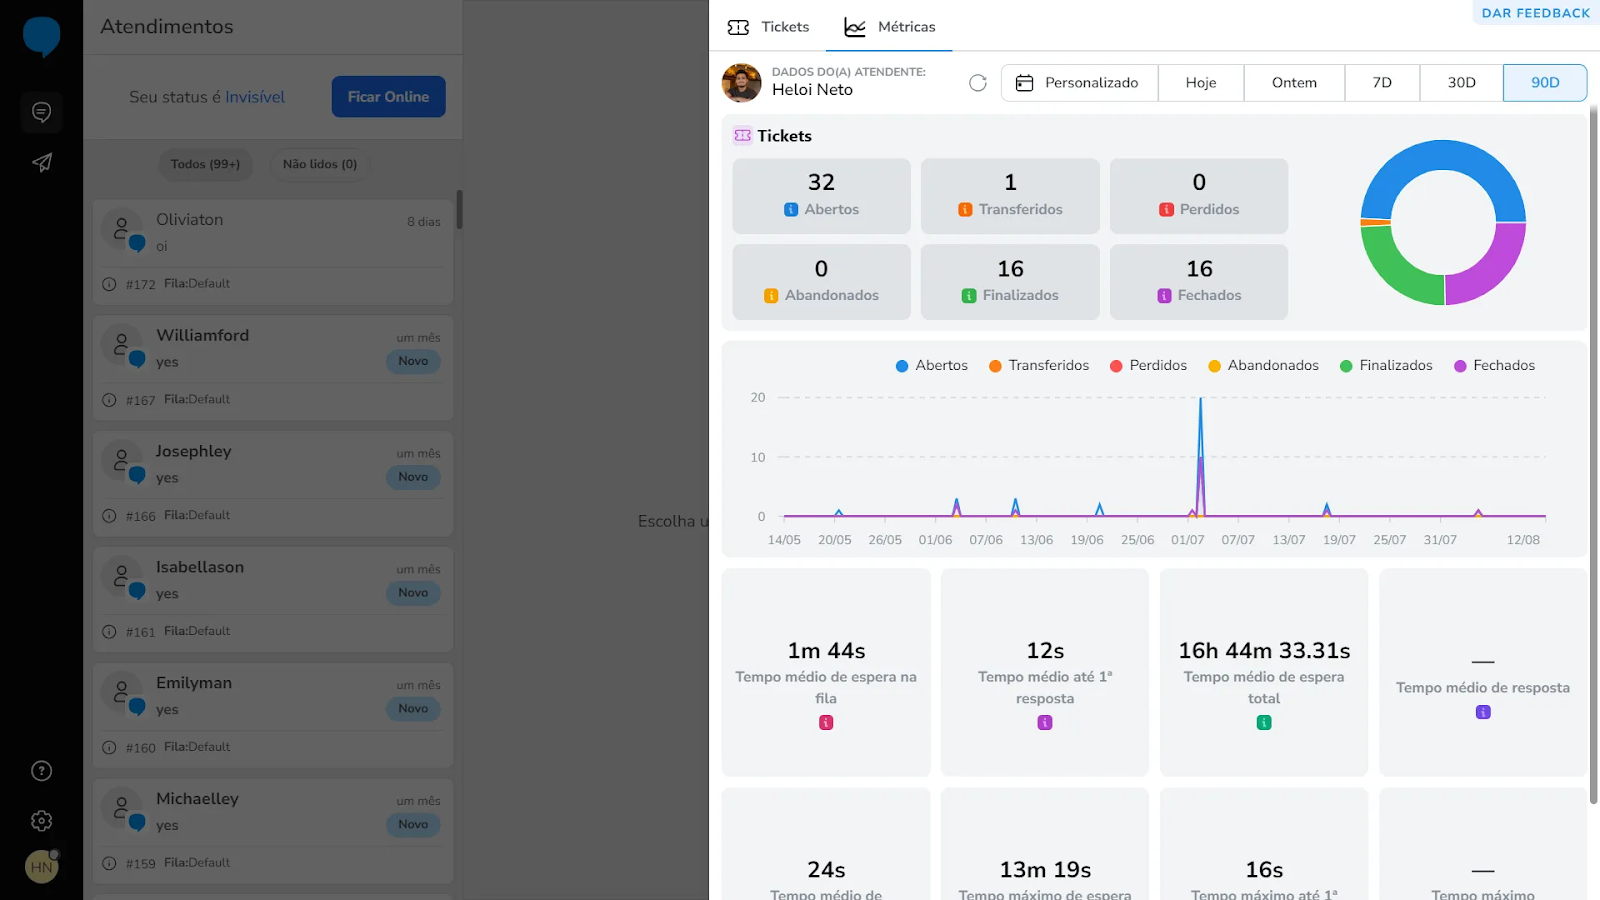Toggle Fechados series in chart legend
Image resolution: width=1600 pixels, height=900 pixels.
1494,366
